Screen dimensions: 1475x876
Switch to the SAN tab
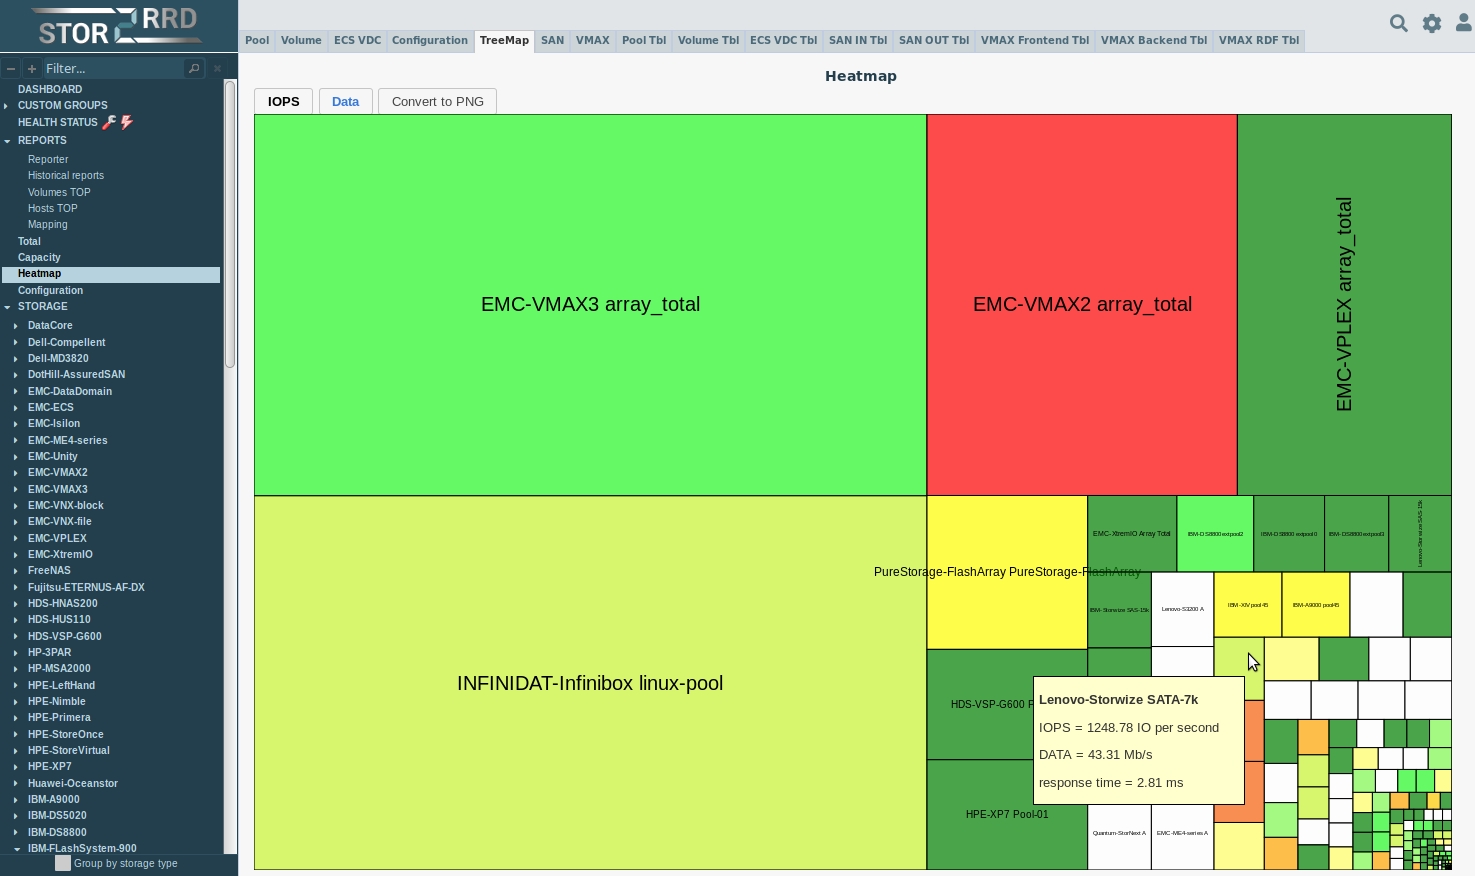click(552, 41)
